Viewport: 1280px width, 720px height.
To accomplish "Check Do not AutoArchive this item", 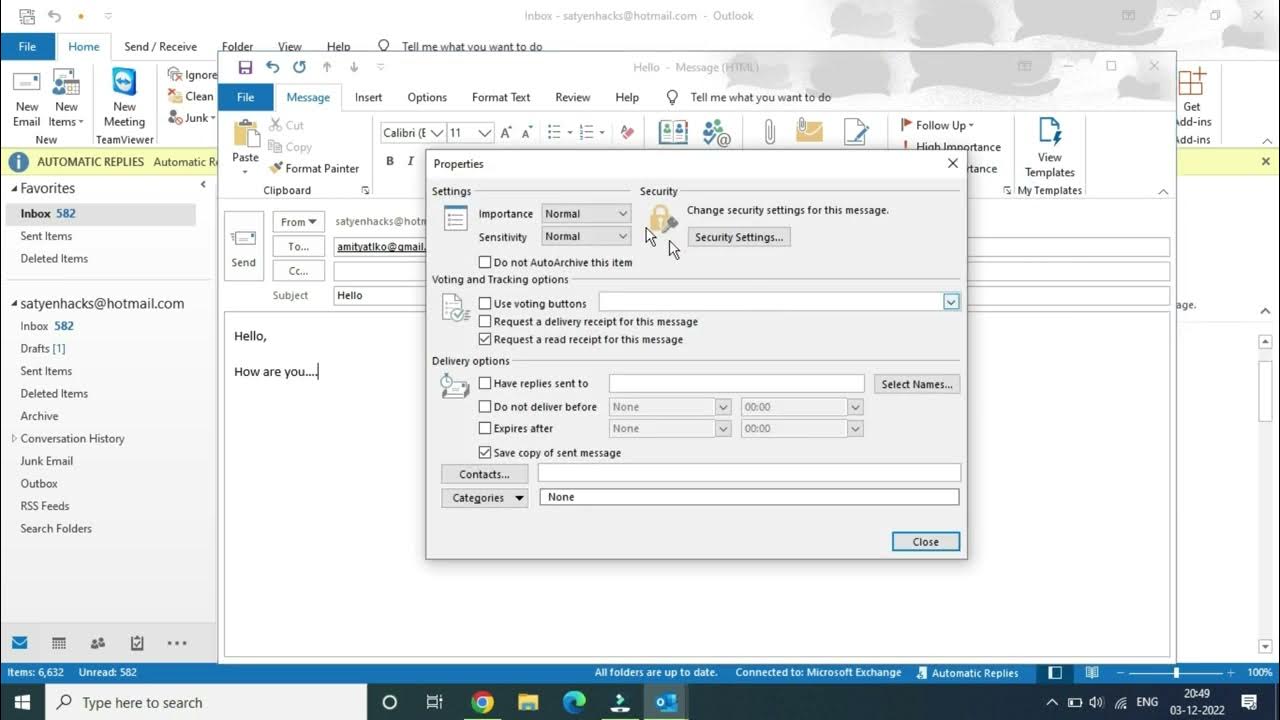I will point(485,262).
